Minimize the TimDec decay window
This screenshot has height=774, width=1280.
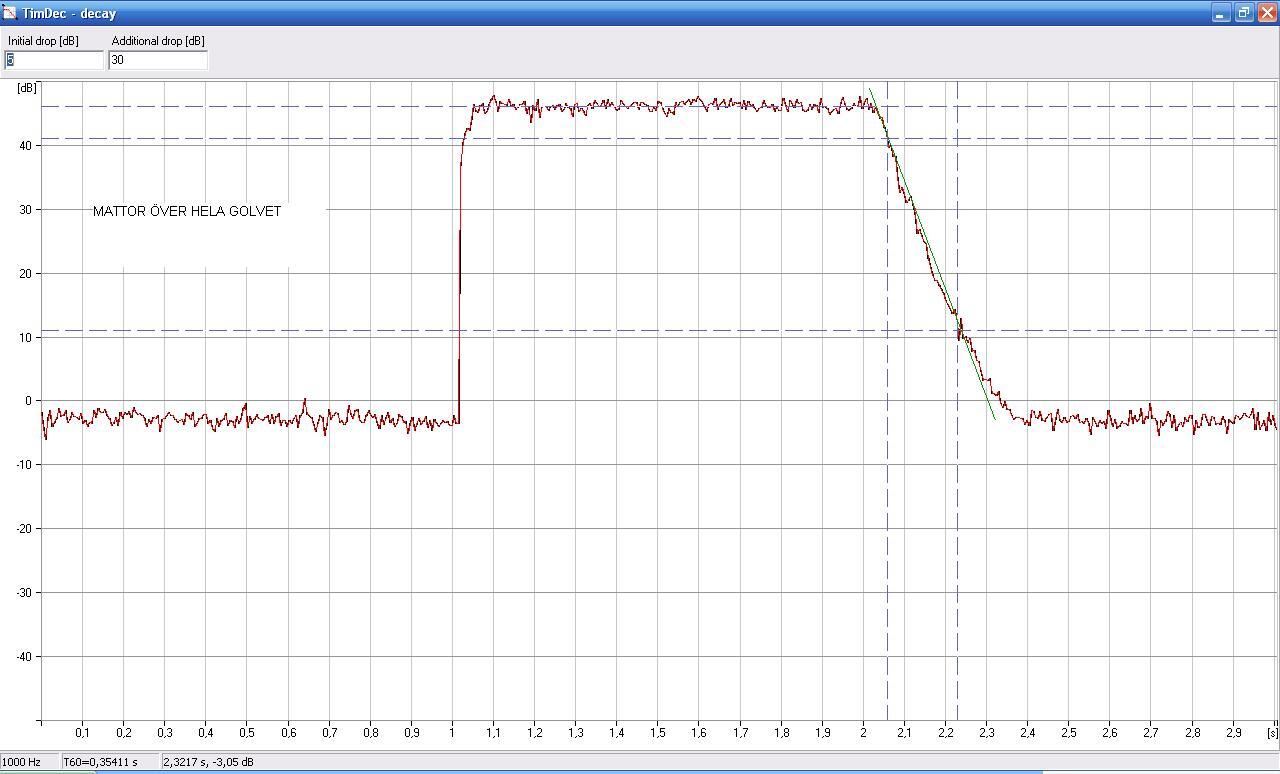(1220, 13)
